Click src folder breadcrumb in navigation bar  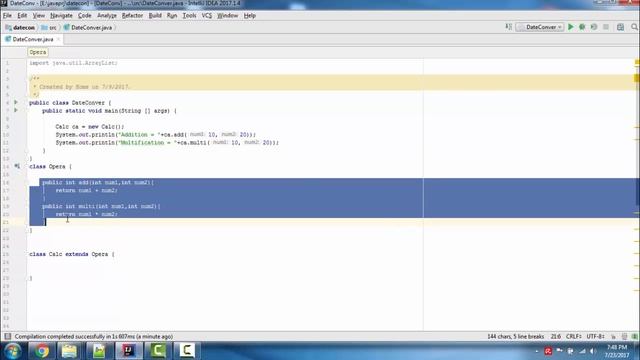click(49, 27)
